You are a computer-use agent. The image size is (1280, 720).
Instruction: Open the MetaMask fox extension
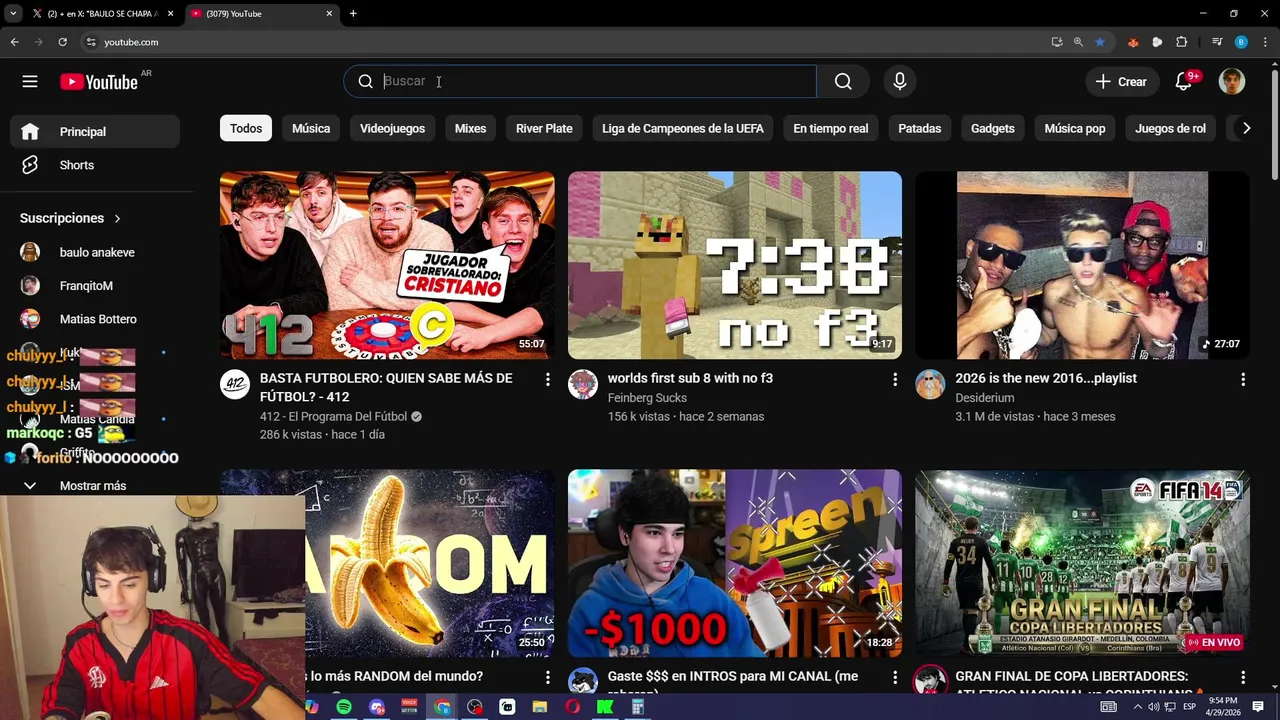[x=1133, y=42]
